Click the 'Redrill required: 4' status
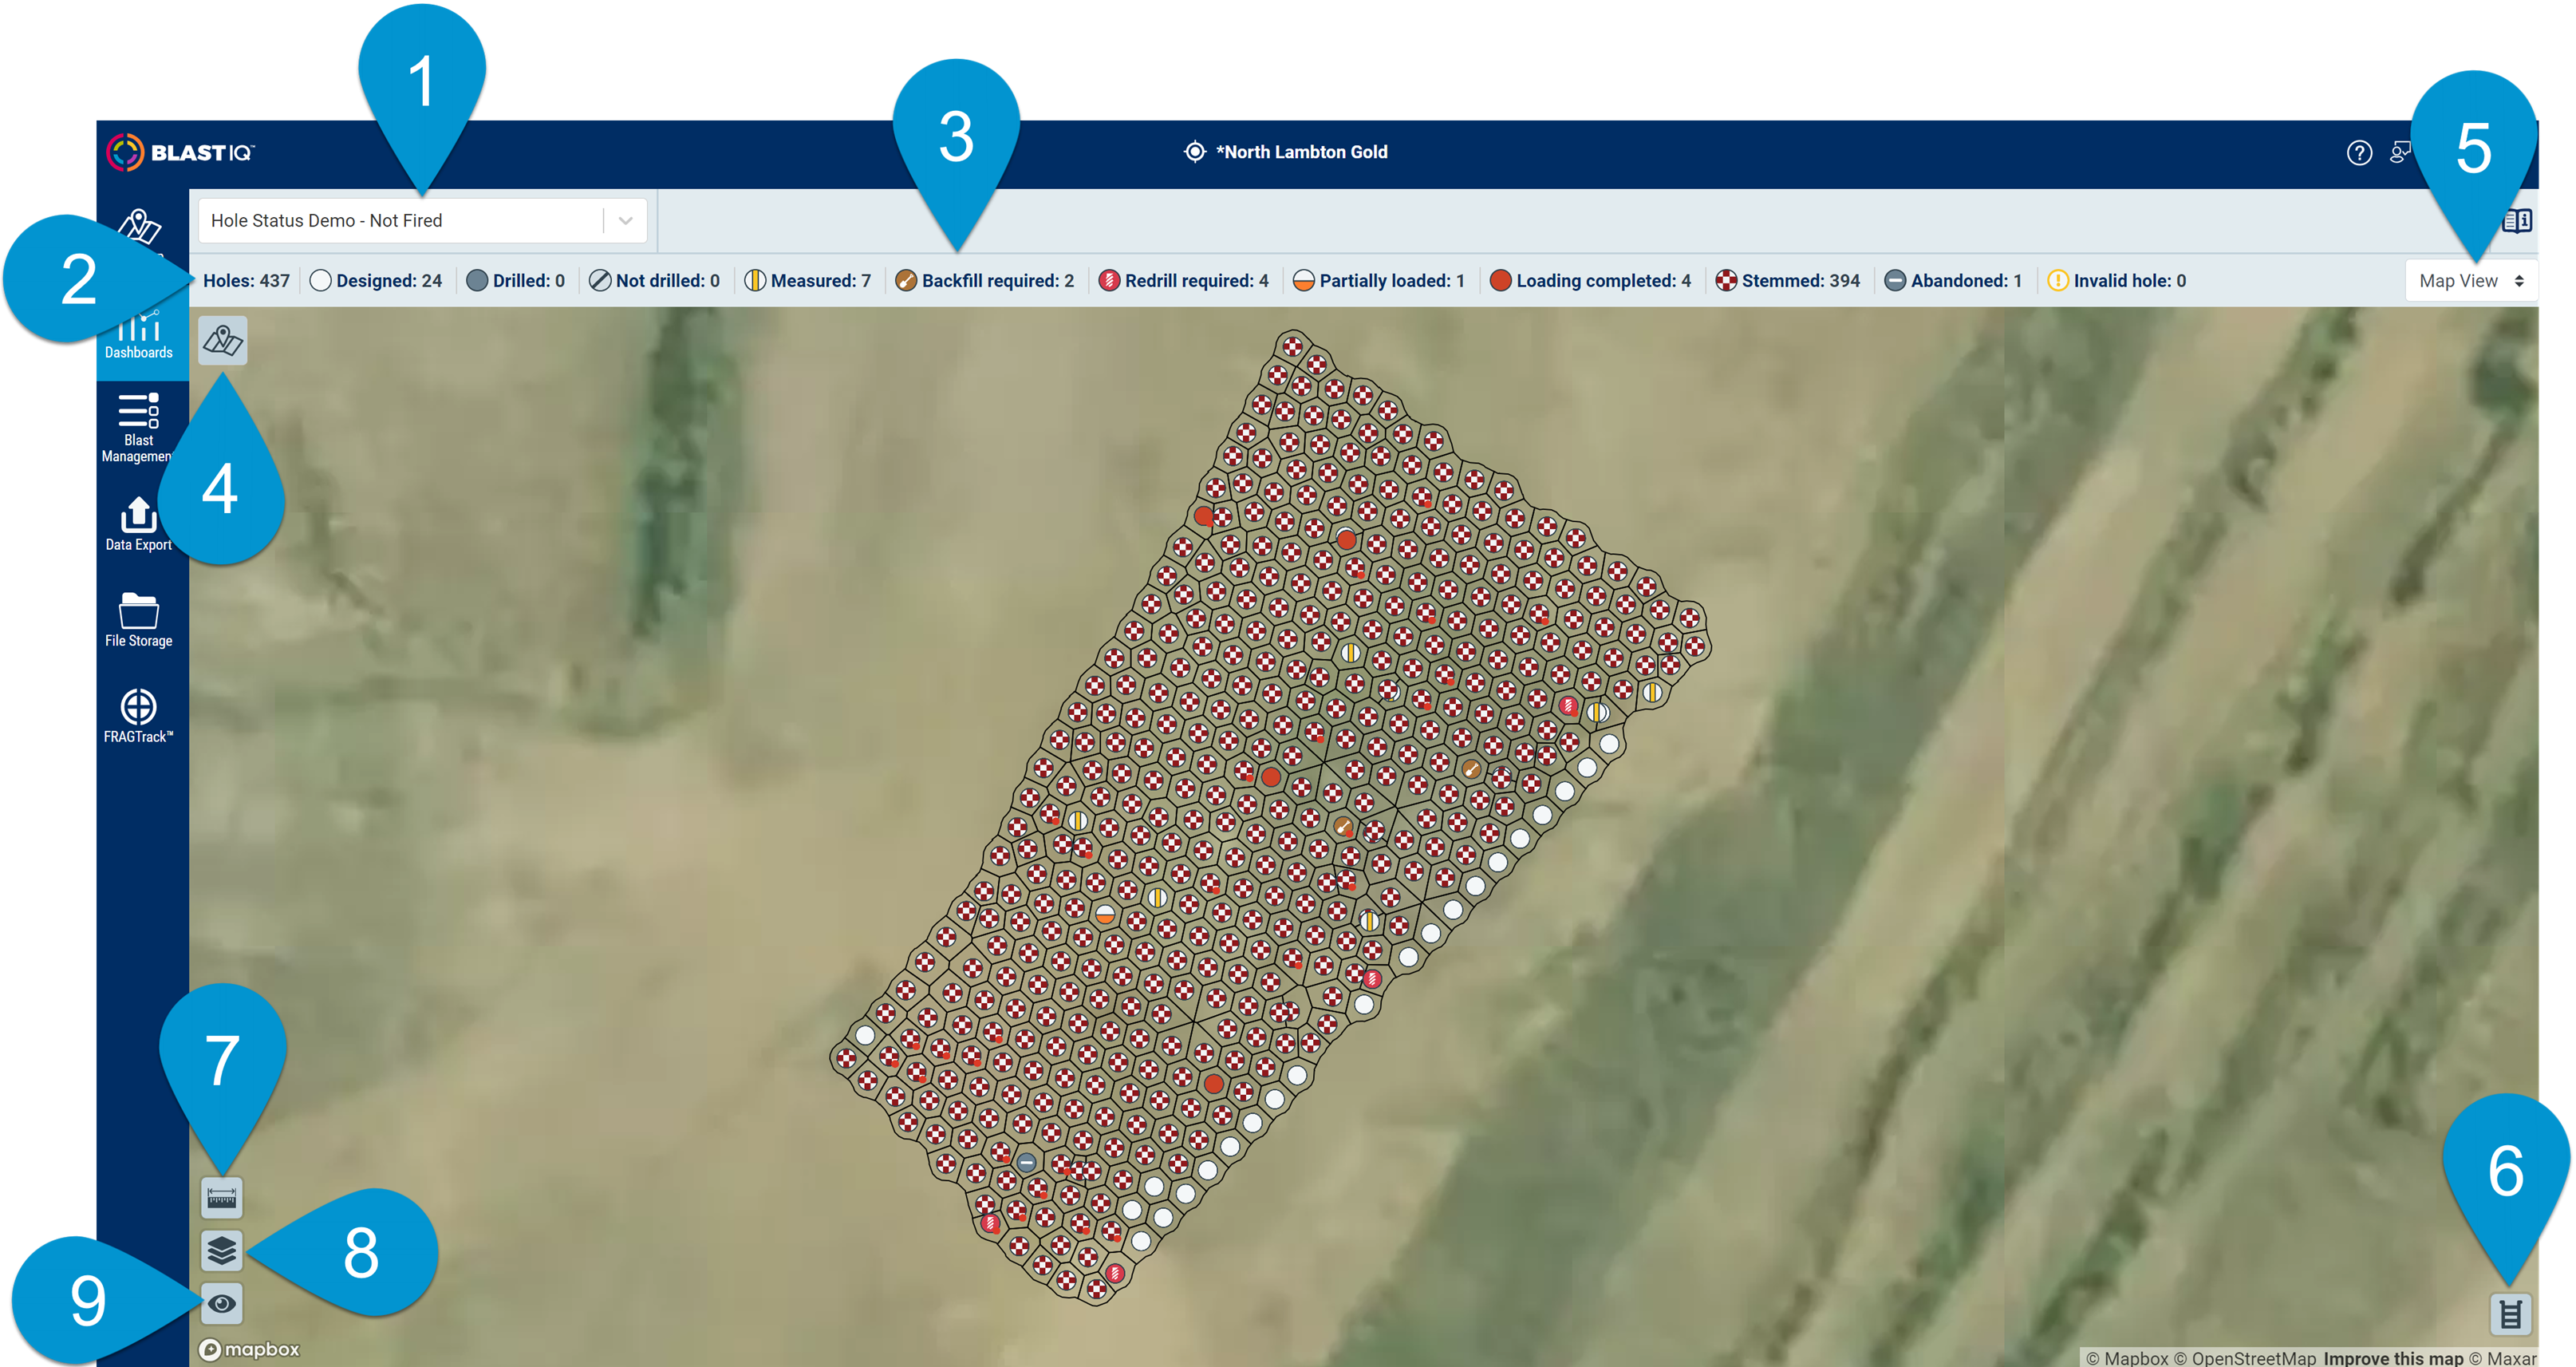 [1184, 281]
